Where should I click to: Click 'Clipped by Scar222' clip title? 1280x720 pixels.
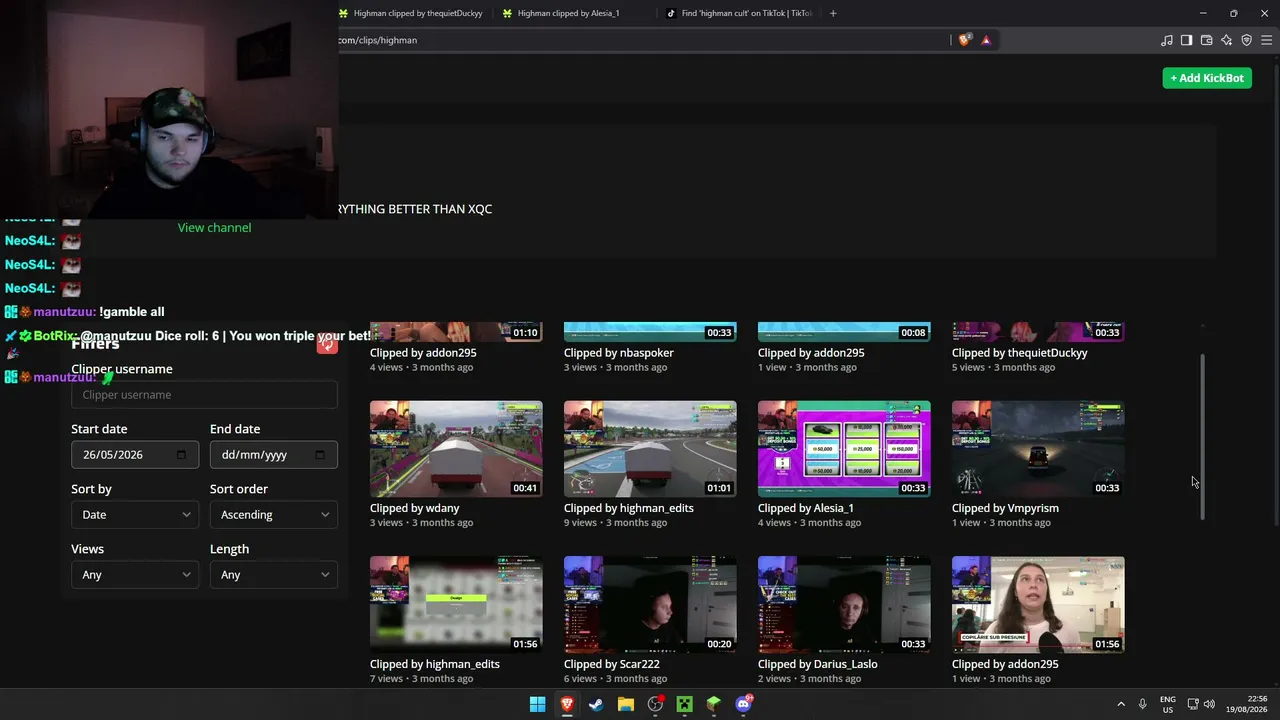click(x=612, y=664)
